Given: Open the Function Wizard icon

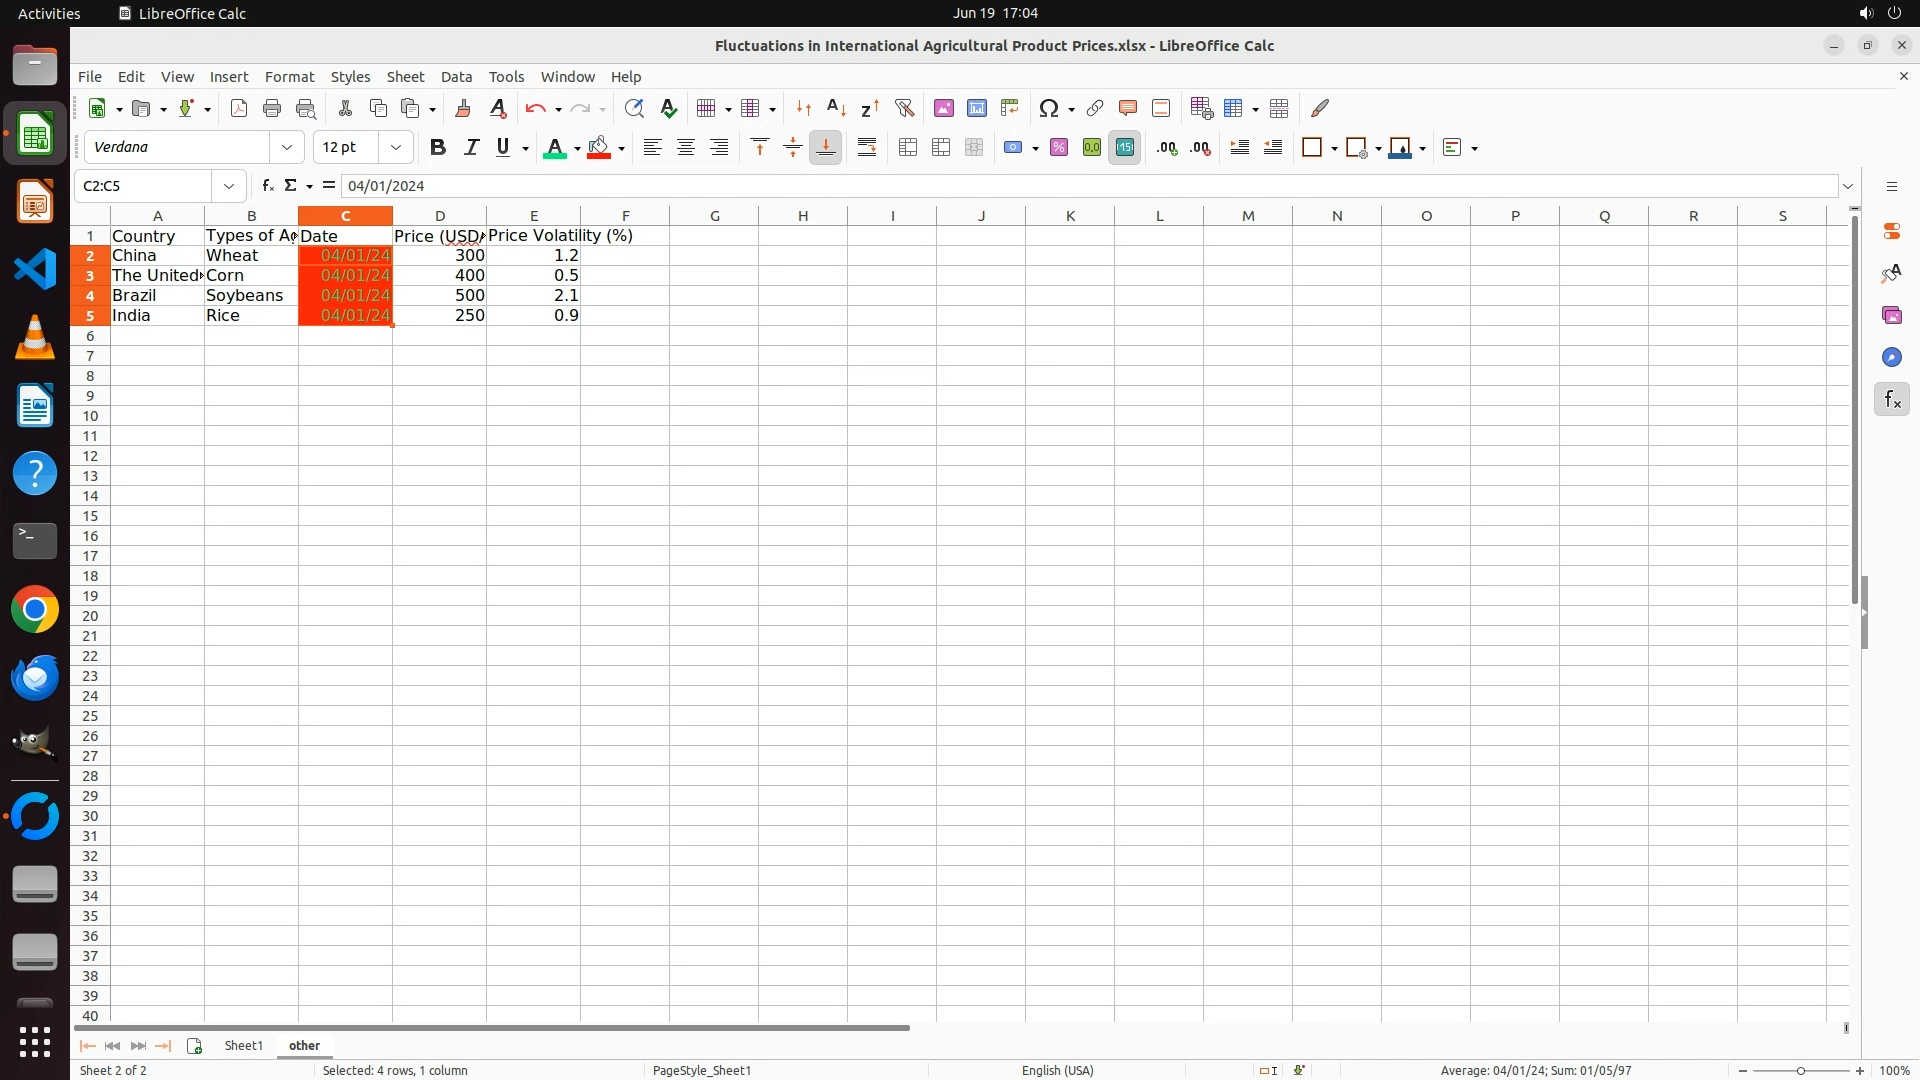Looking at the screenshot, I should 267,186.
